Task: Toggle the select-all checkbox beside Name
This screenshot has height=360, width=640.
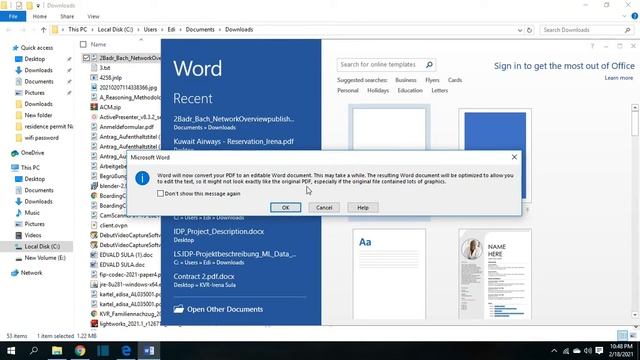Action: 83,44
